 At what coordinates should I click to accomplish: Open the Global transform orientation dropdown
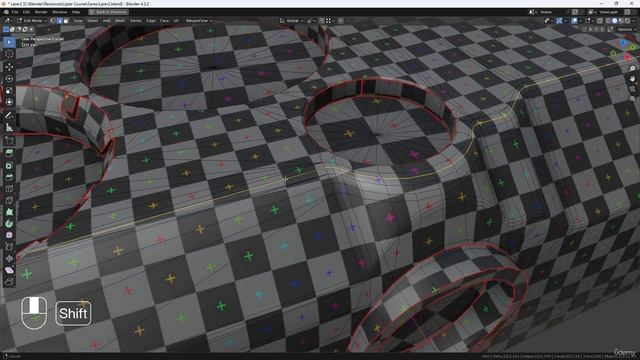pos(292,21)
